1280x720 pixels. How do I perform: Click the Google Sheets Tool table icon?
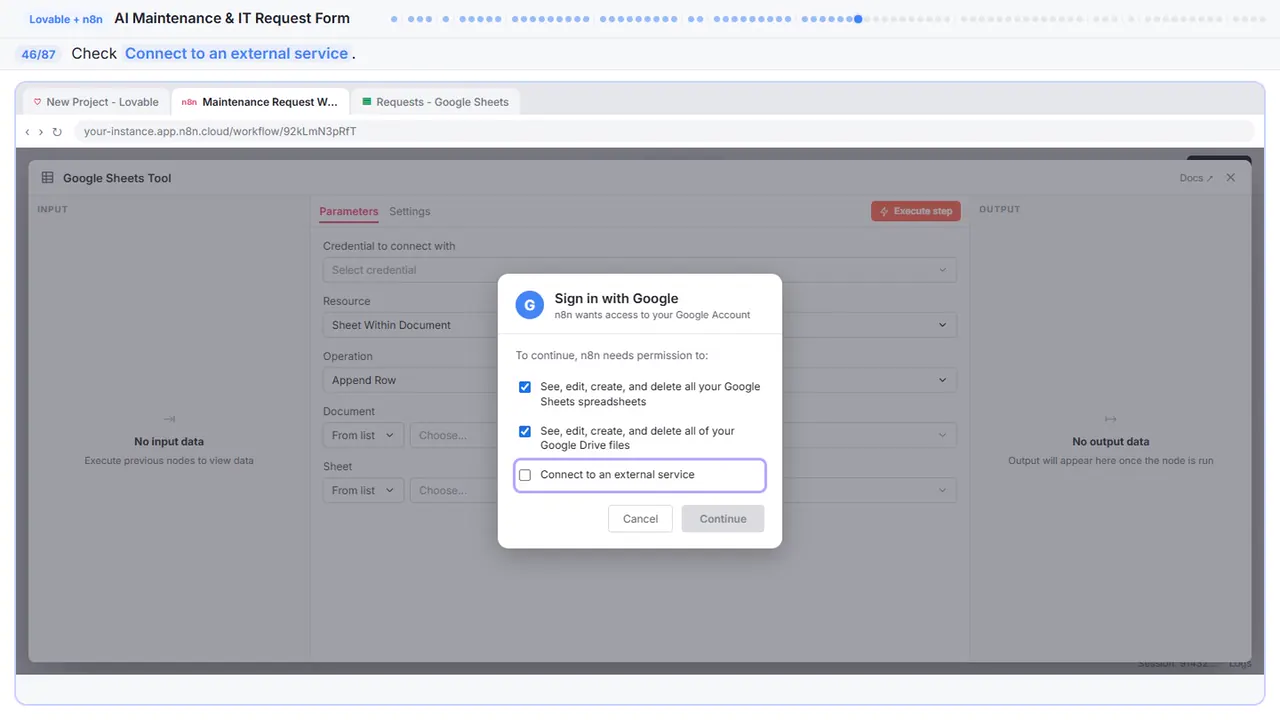pos(48,177)
